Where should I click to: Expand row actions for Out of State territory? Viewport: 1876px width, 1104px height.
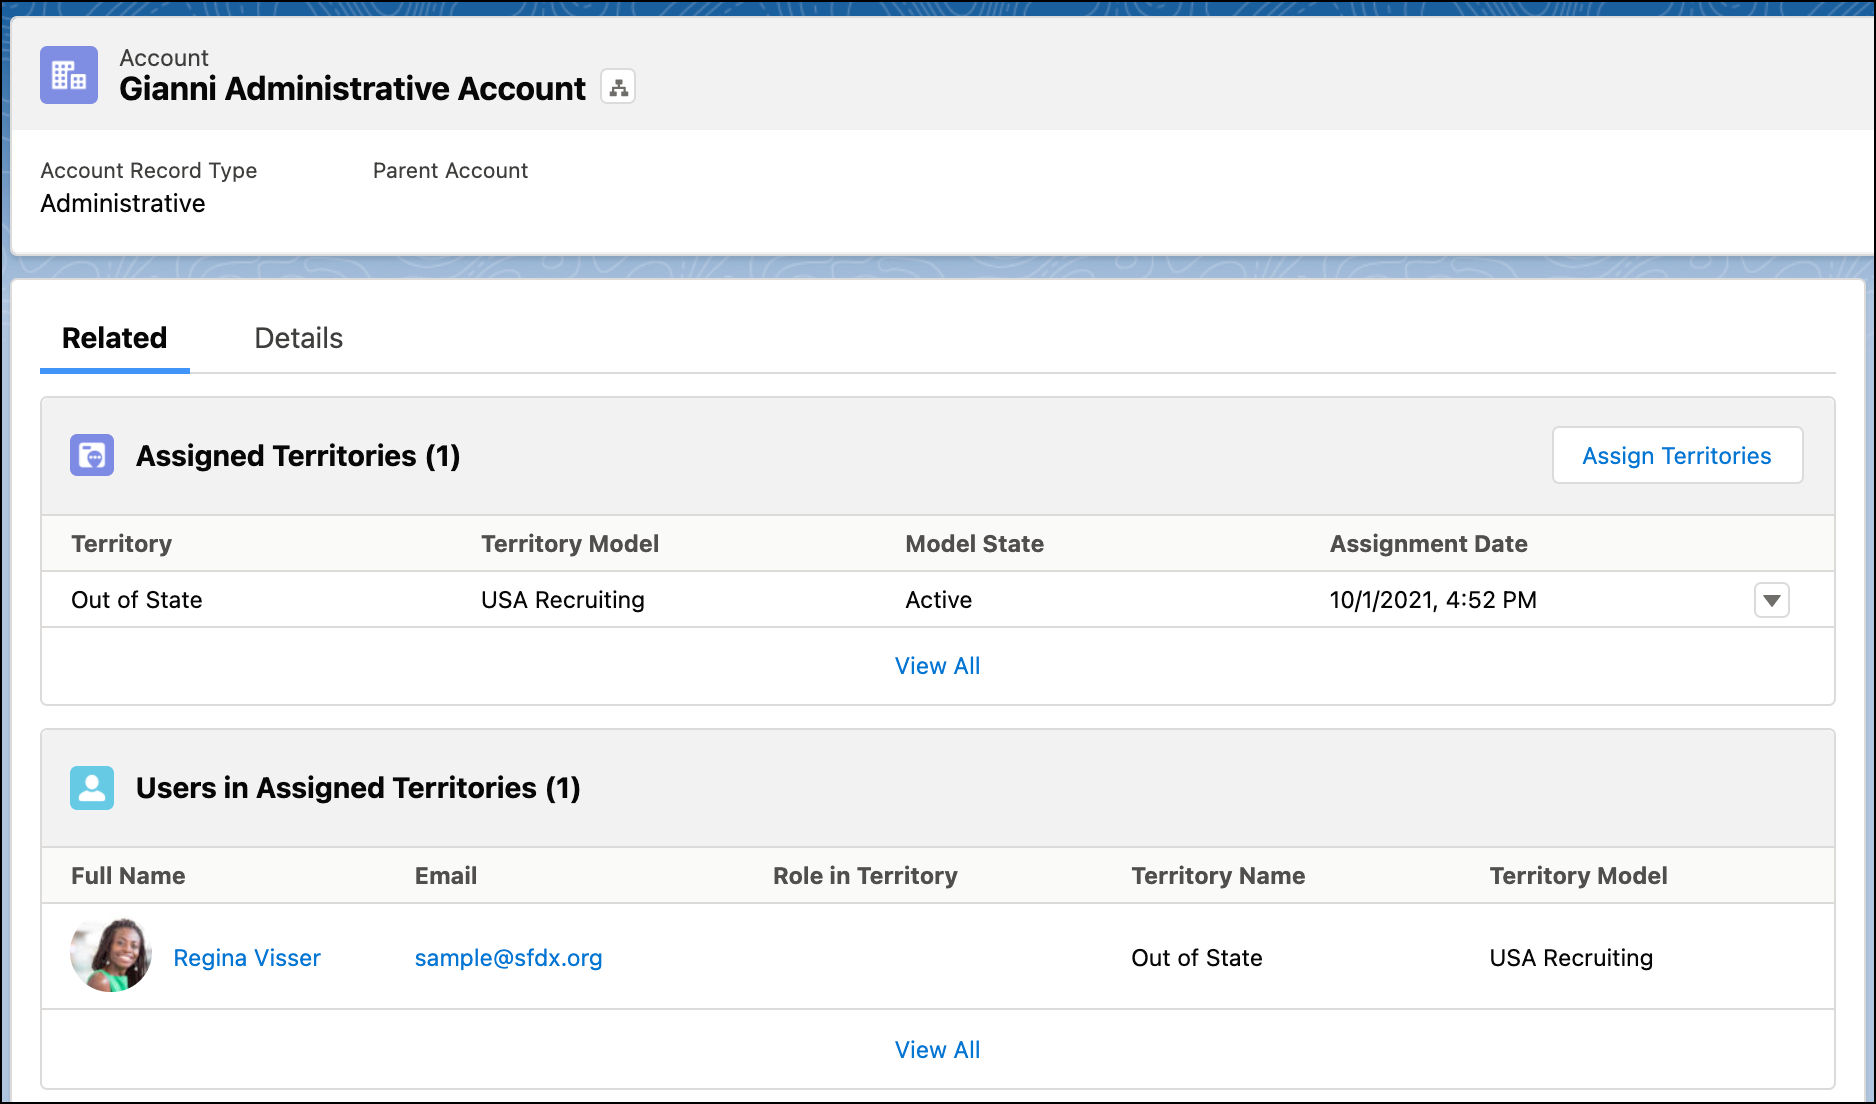point(1771,600)
